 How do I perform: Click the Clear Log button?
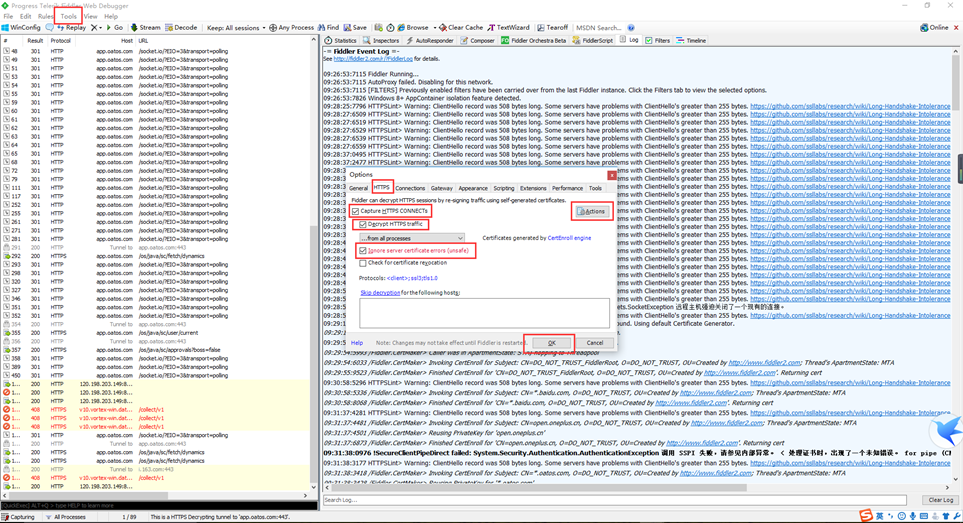(x=940, y=500)
